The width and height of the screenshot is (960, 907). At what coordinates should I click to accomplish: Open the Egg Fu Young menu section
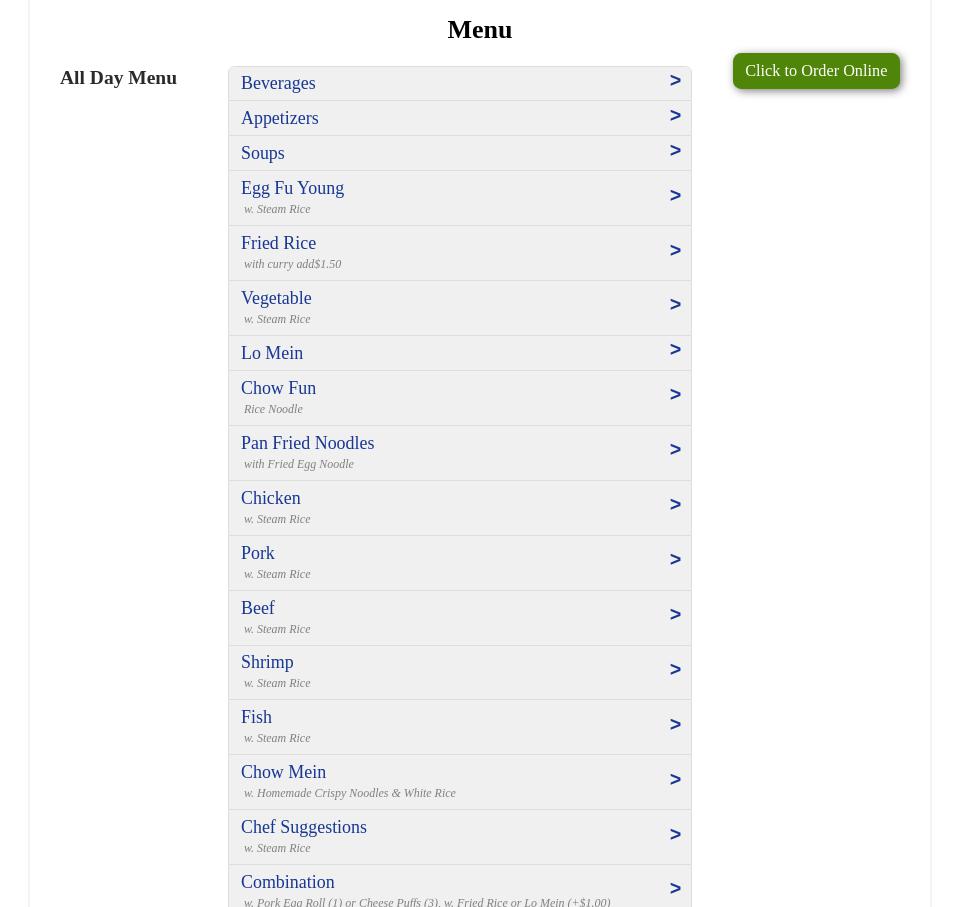(292, 188)
